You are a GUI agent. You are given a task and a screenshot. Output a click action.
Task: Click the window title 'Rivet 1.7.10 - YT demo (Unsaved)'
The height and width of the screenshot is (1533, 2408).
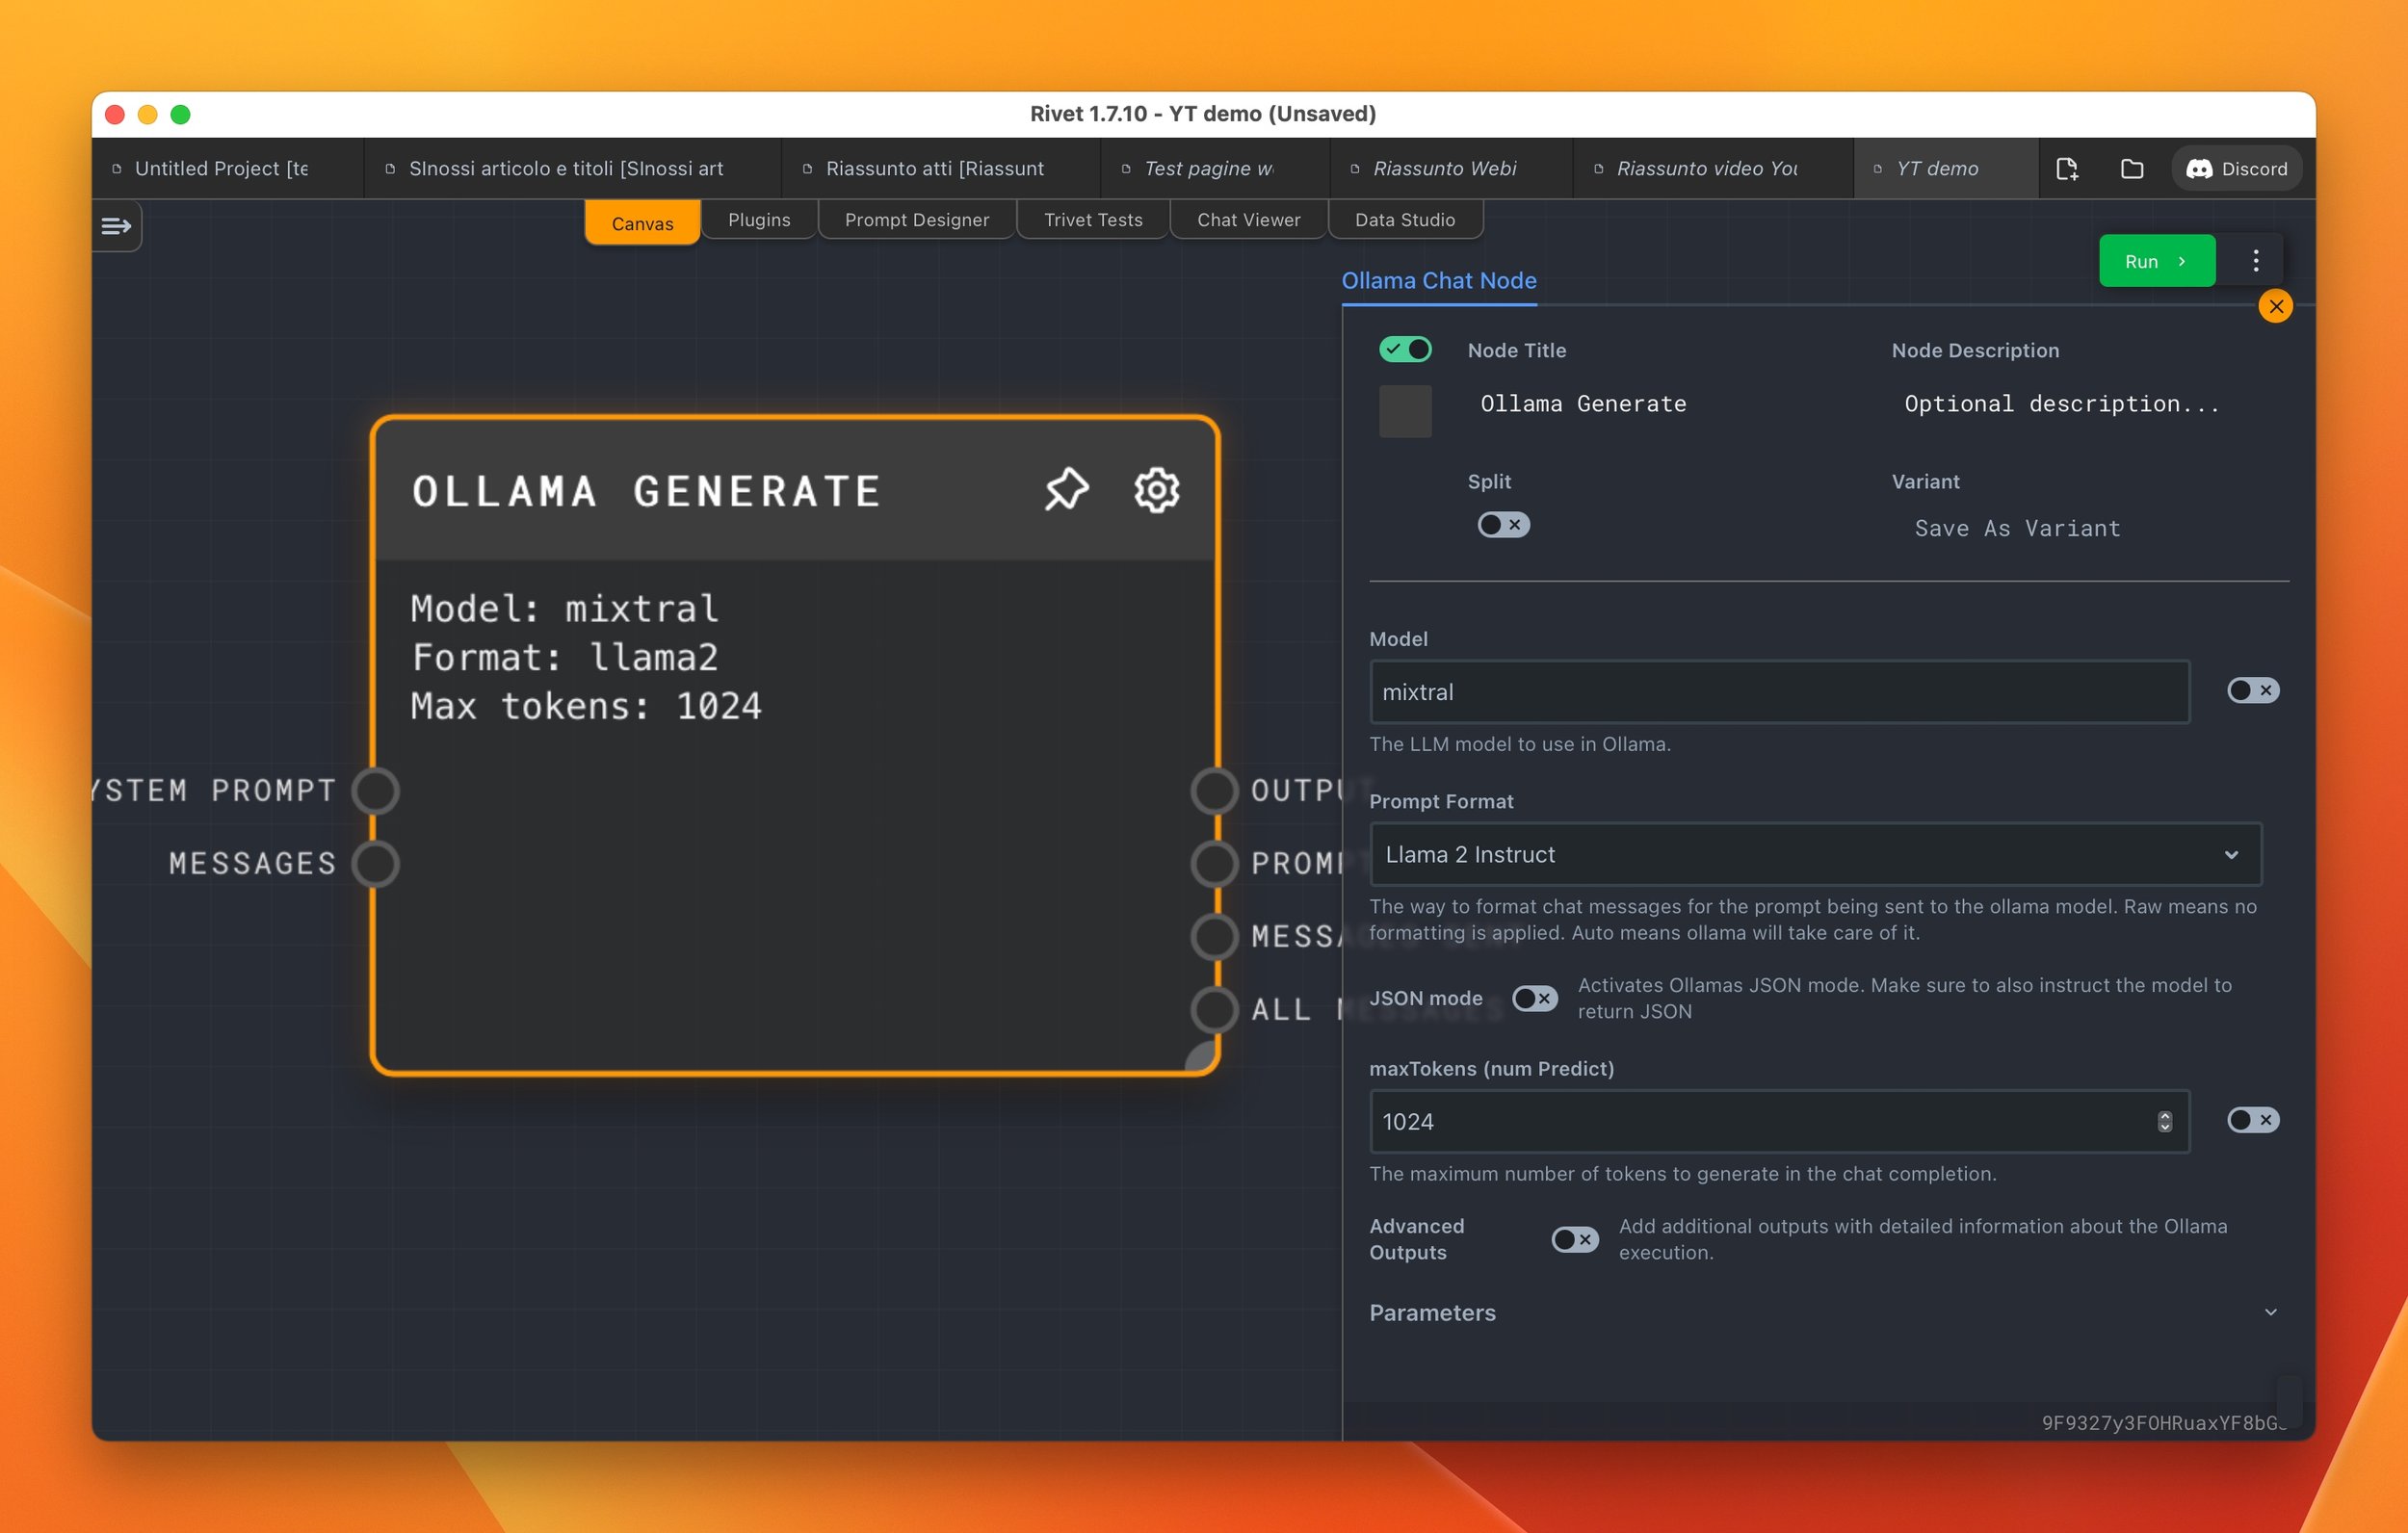(1203, 114)
